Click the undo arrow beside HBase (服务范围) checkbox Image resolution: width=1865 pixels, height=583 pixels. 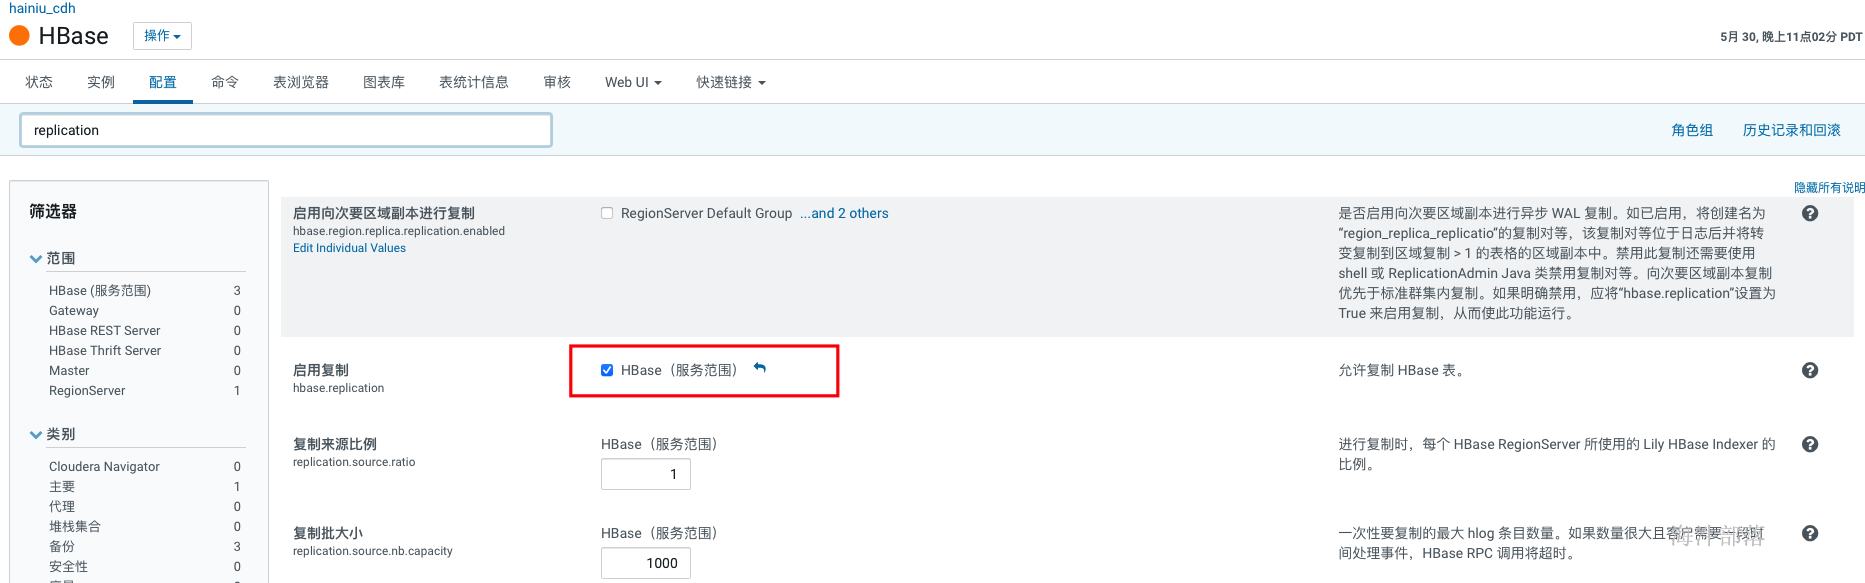pos(760,369)
